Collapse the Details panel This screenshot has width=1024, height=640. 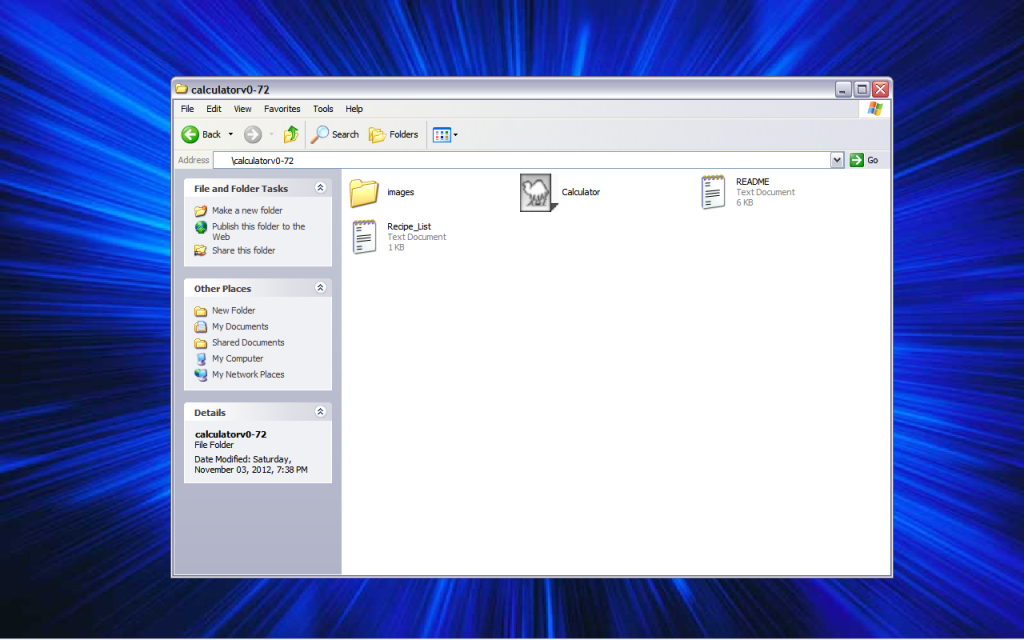[x=320, y=412]
